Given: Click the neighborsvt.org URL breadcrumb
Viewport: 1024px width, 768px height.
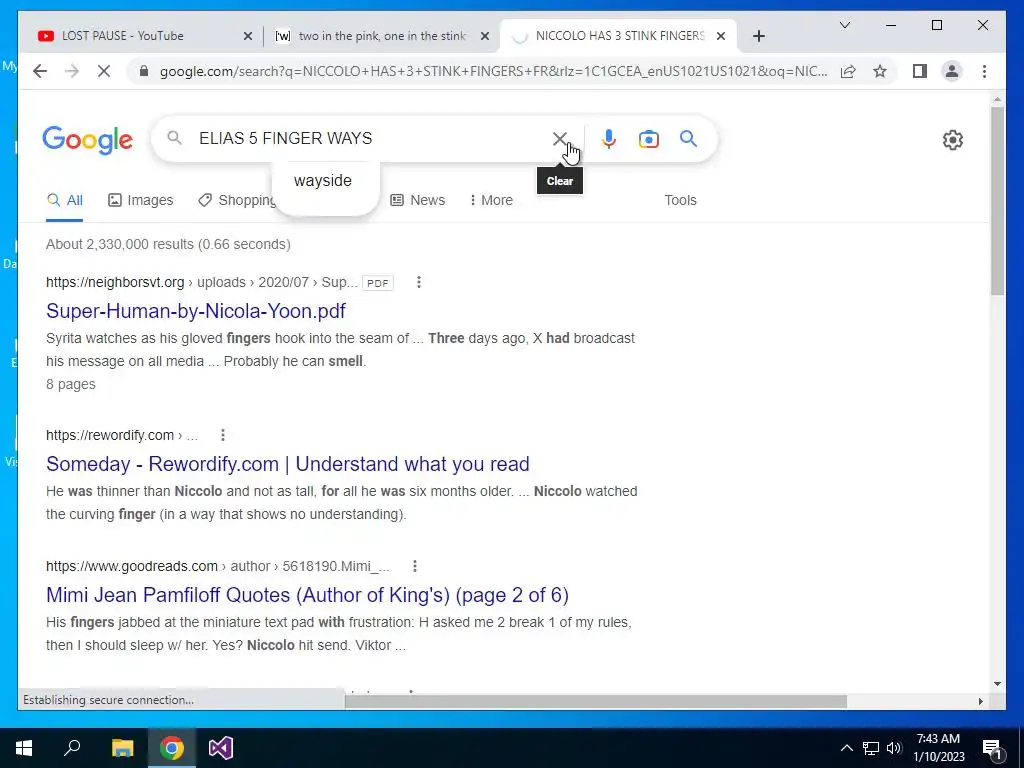Looking at the screenshot, I should click(x=201, y=282).
